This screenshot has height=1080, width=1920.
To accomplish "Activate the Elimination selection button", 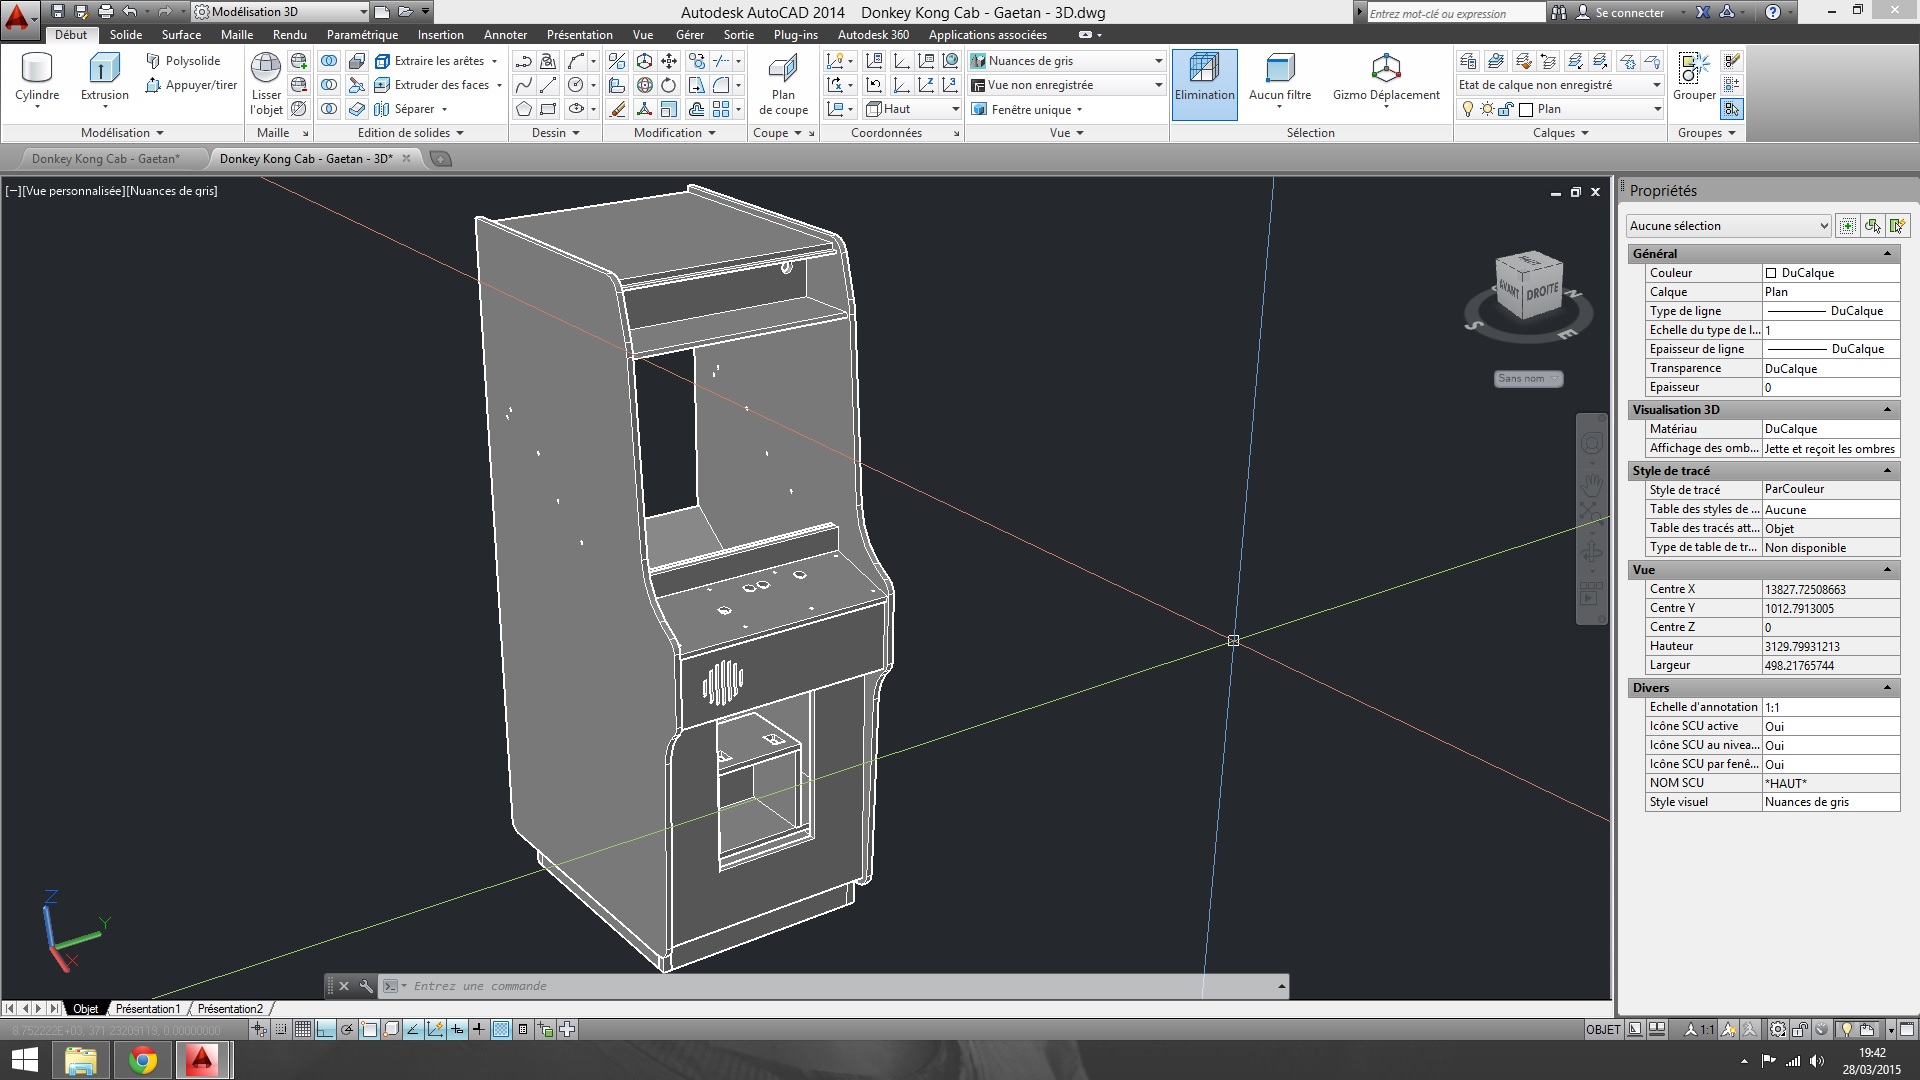I will tap(1204, 84).
